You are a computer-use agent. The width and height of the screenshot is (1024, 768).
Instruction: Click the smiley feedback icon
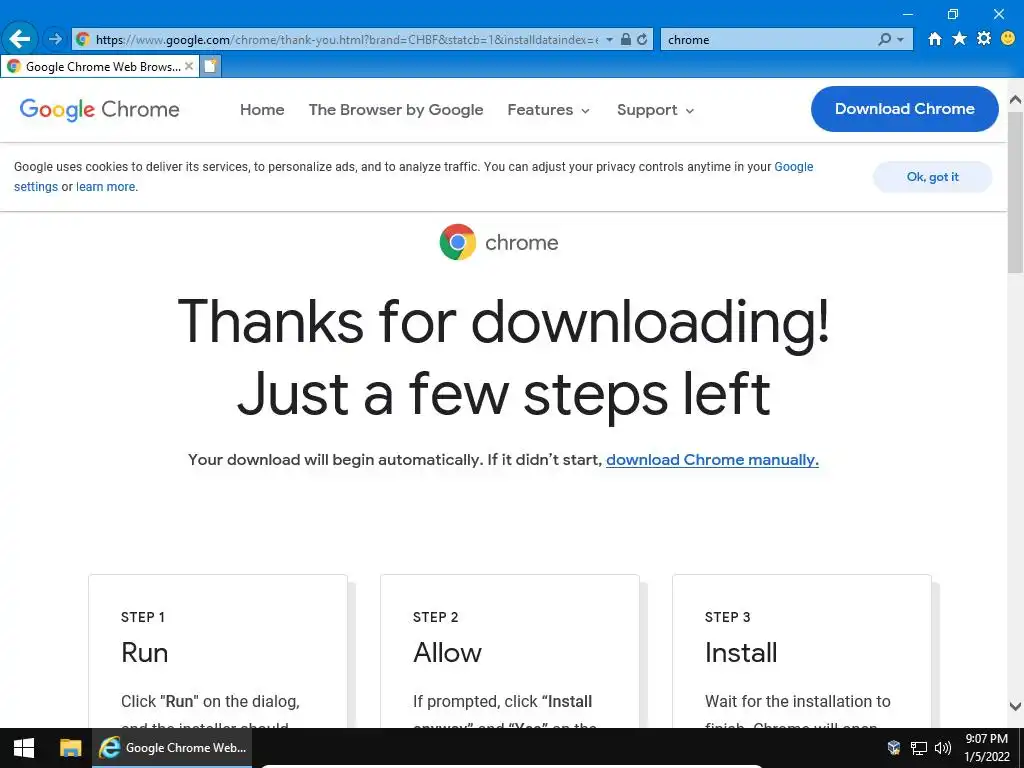(1008, 39)
